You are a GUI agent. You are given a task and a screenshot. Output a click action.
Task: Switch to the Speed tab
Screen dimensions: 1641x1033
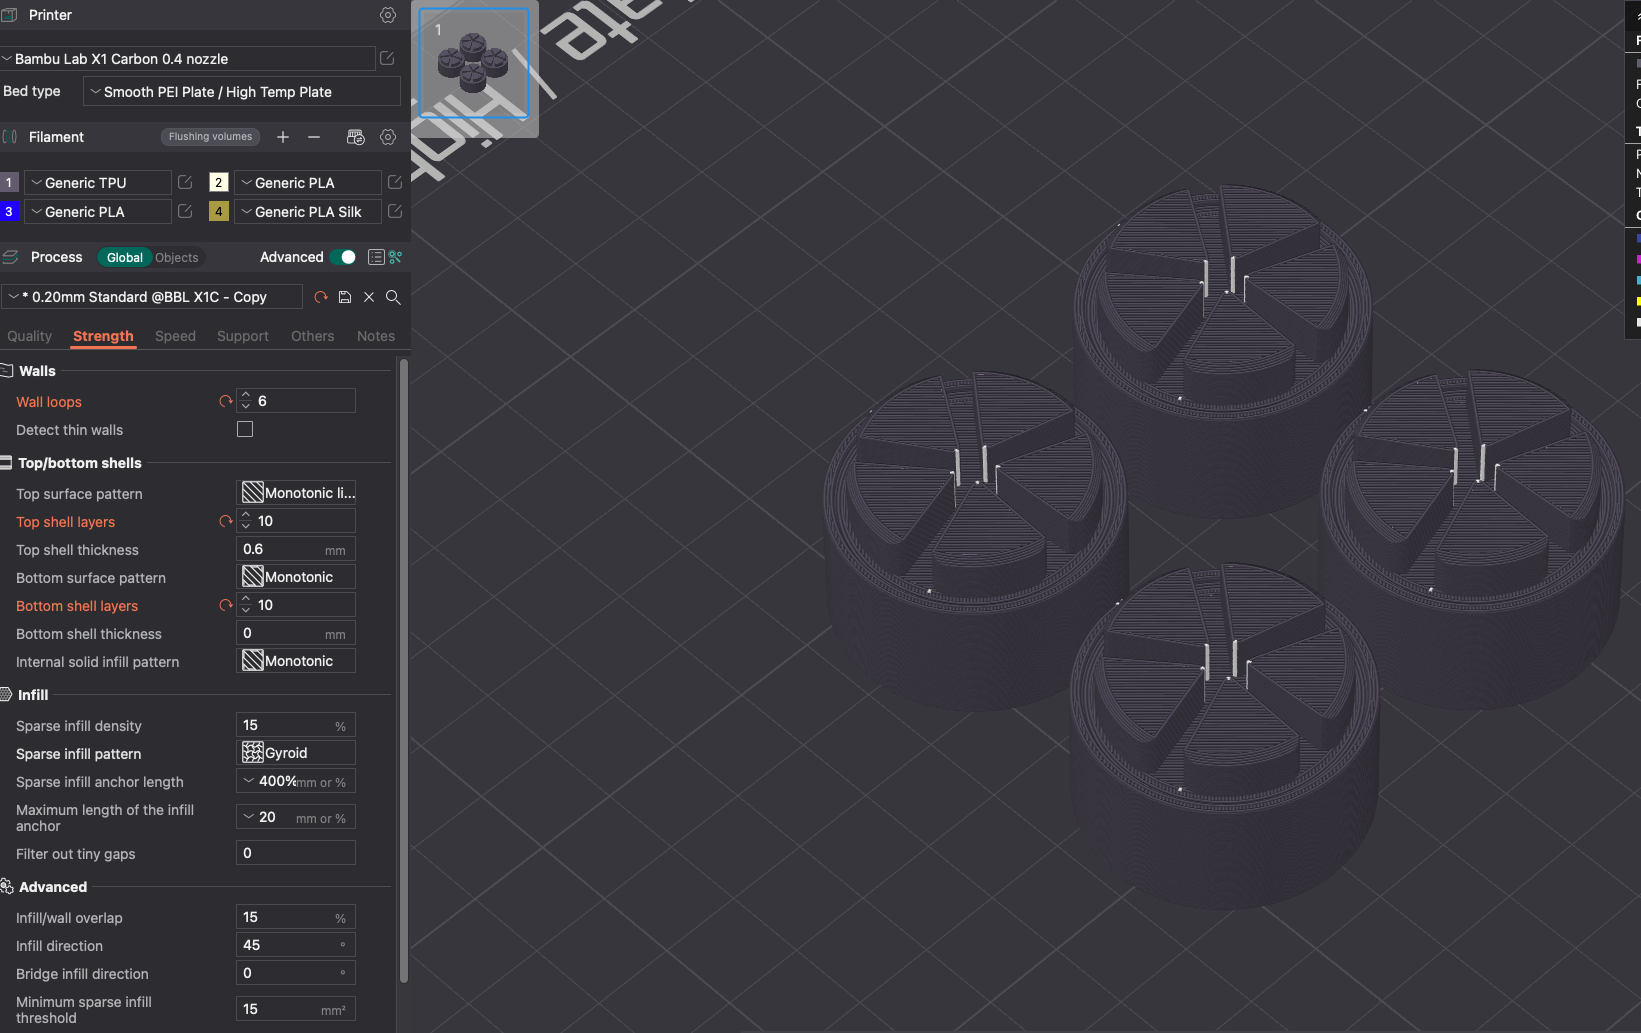[175, 336]
